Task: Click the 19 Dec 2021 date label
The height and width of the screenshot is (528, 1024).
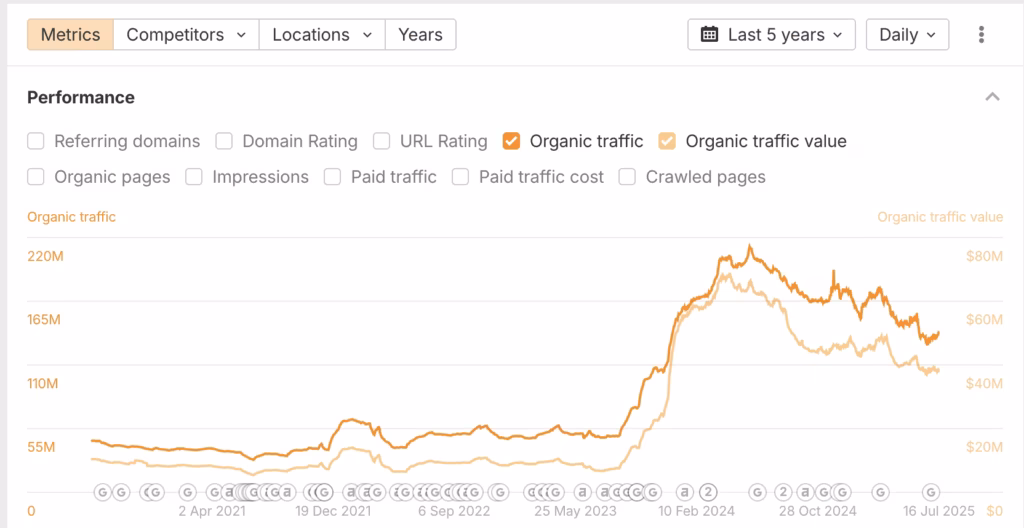Action: click(x=334, y=511)
